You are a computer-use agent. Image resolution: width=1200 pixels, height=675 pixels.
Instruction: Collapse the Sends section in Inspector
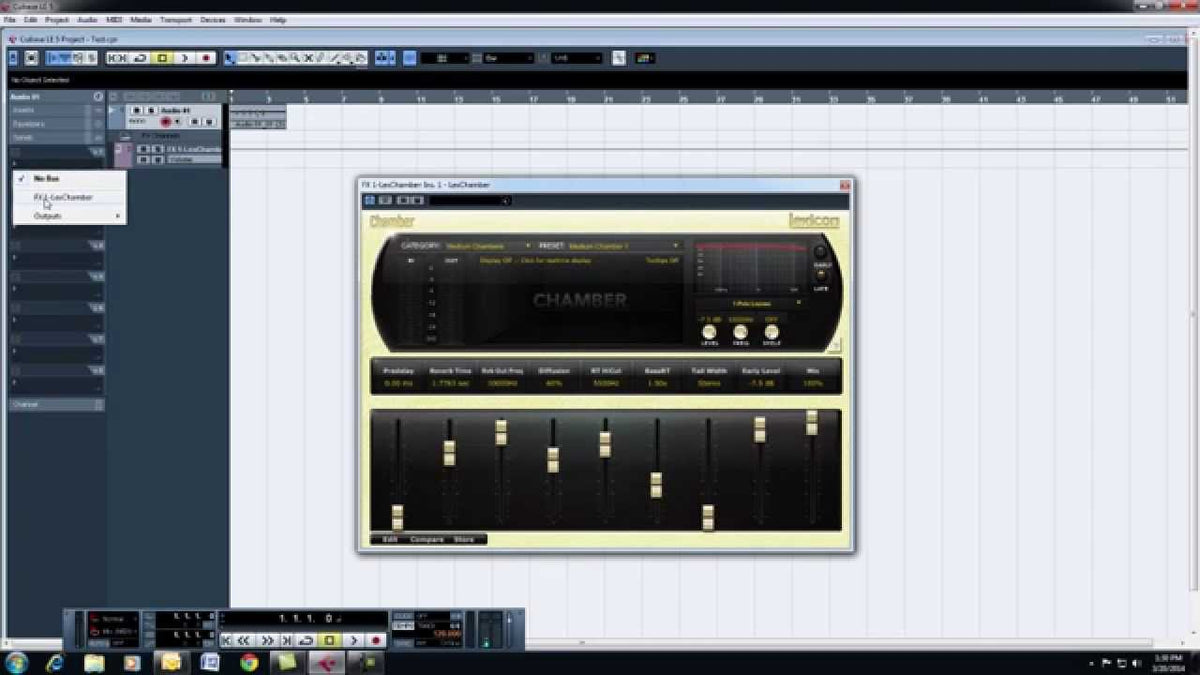point(55,138)
